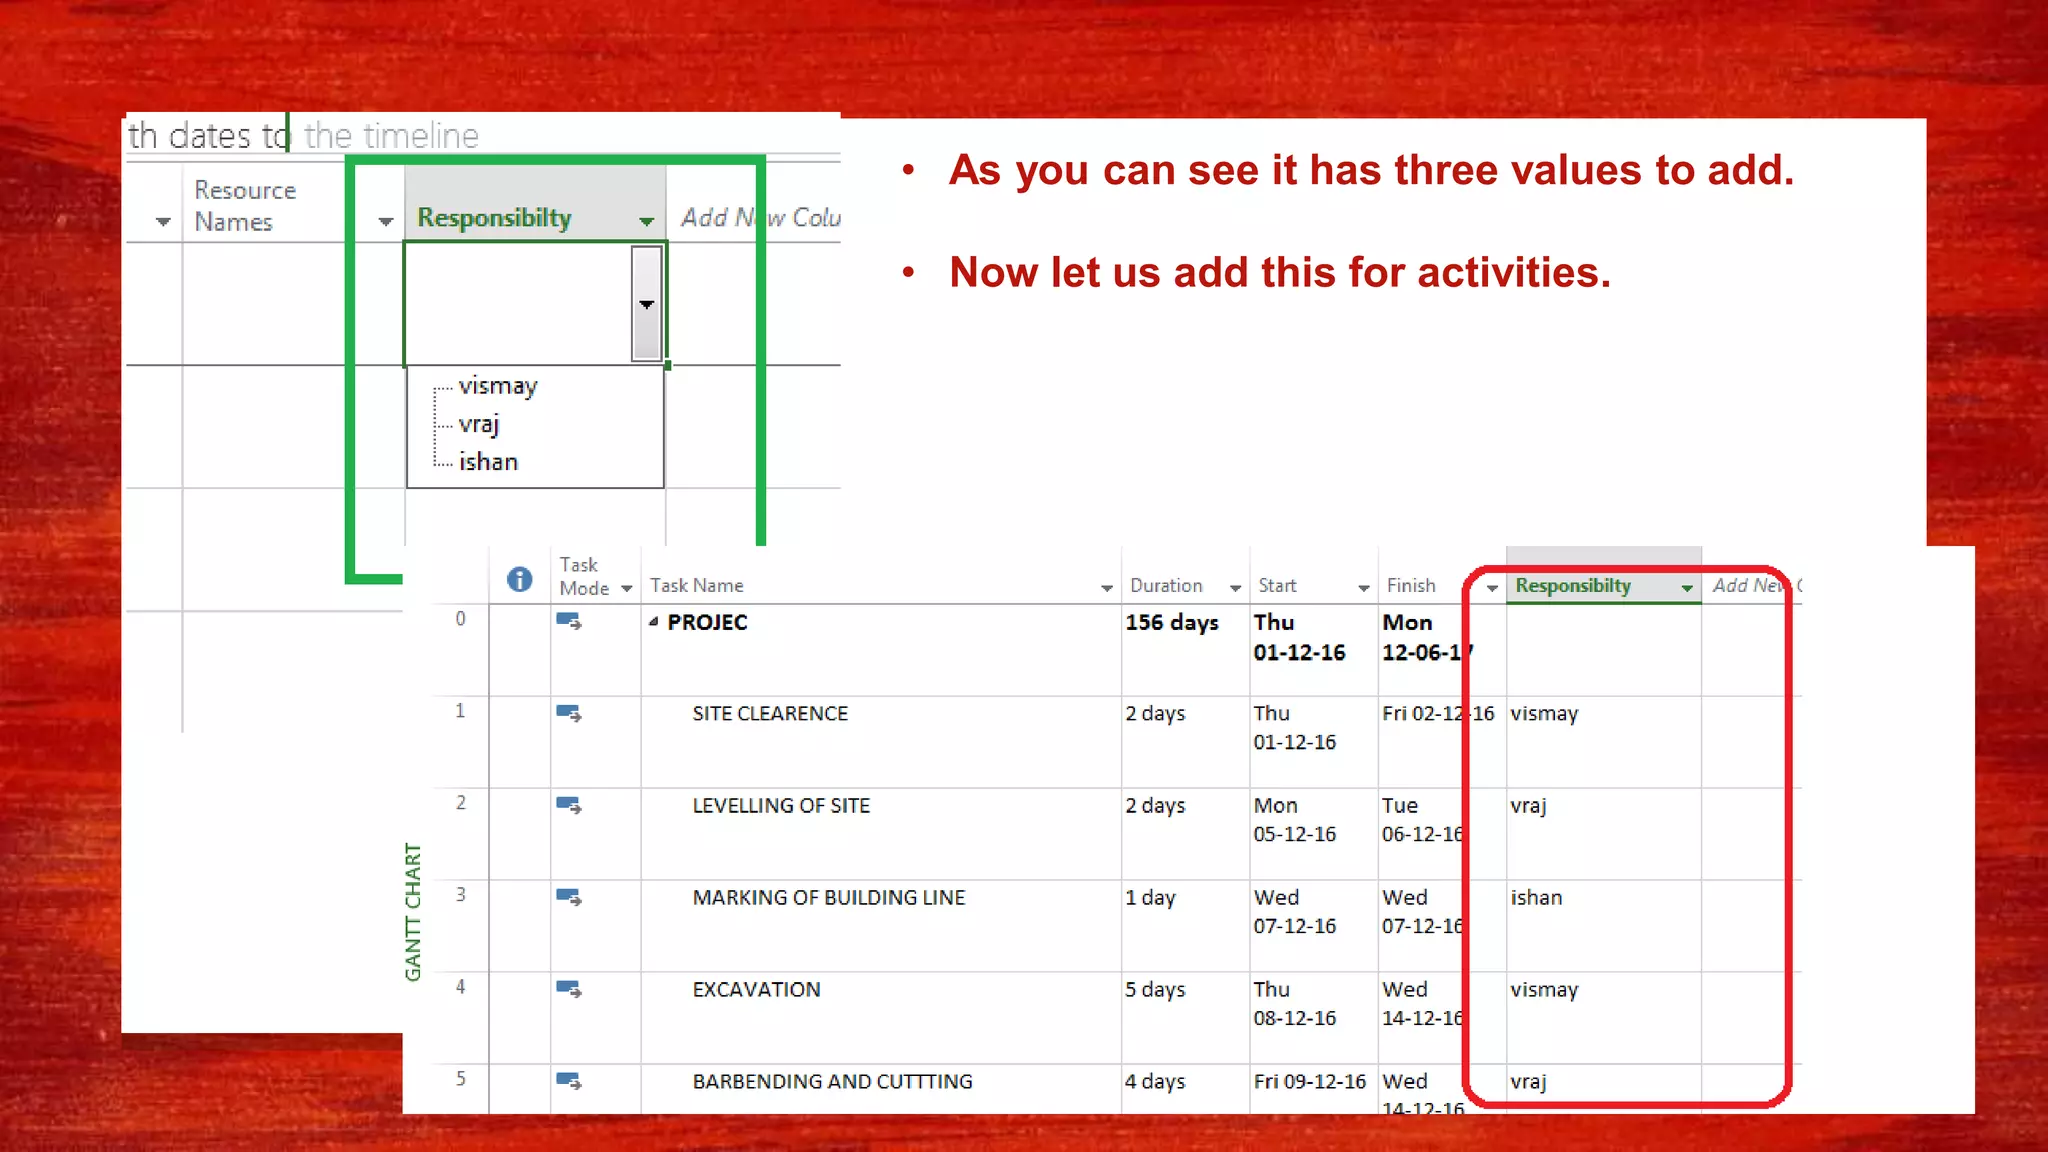Click the info indicator column header icon
The height and width of the screenshot is (1152, 2048).
coord(519,579)
